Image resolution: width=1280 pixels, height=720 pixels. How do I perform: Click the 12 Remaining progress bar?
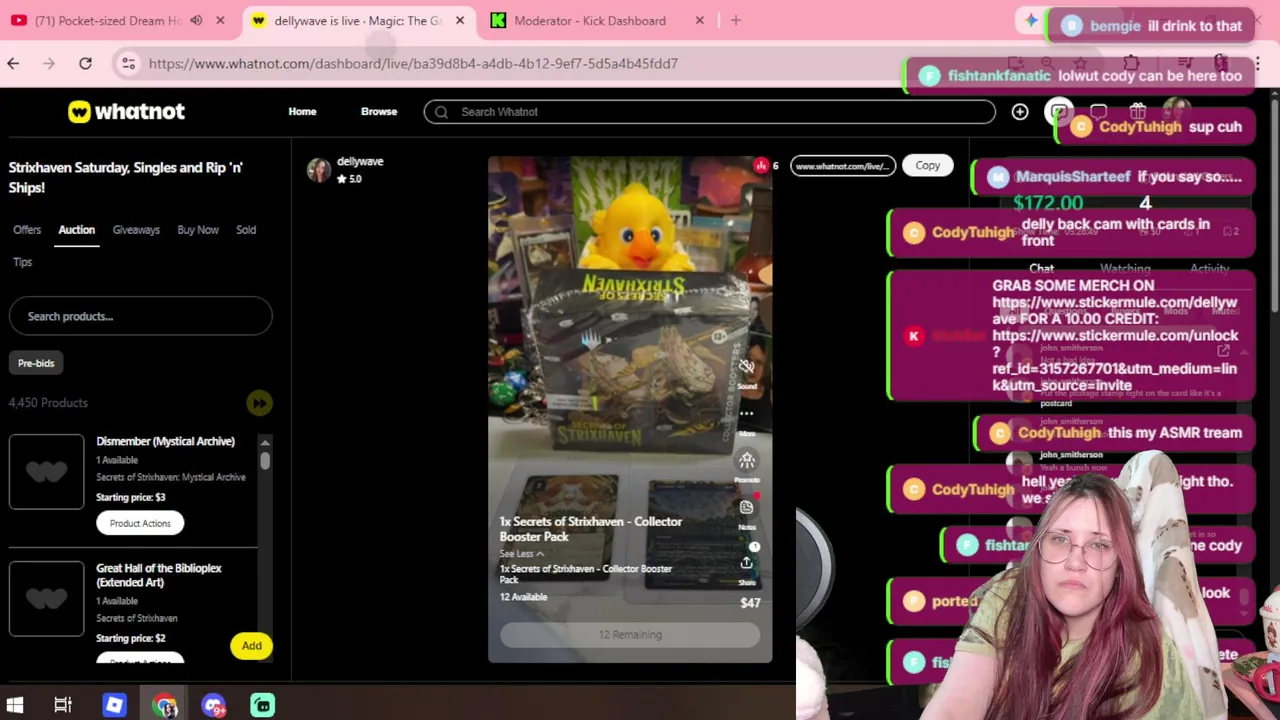(x=630, y=635)
